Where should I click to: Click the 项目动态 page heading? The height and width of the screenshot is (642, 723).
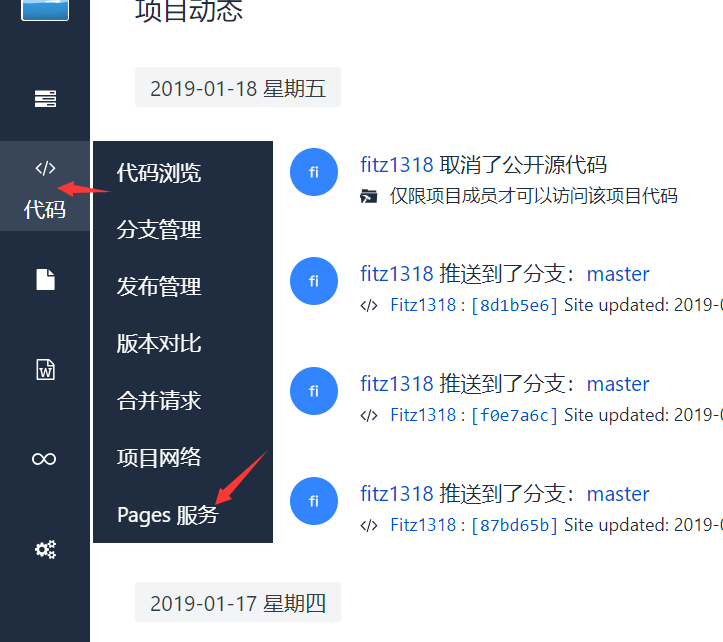[189, 12]
